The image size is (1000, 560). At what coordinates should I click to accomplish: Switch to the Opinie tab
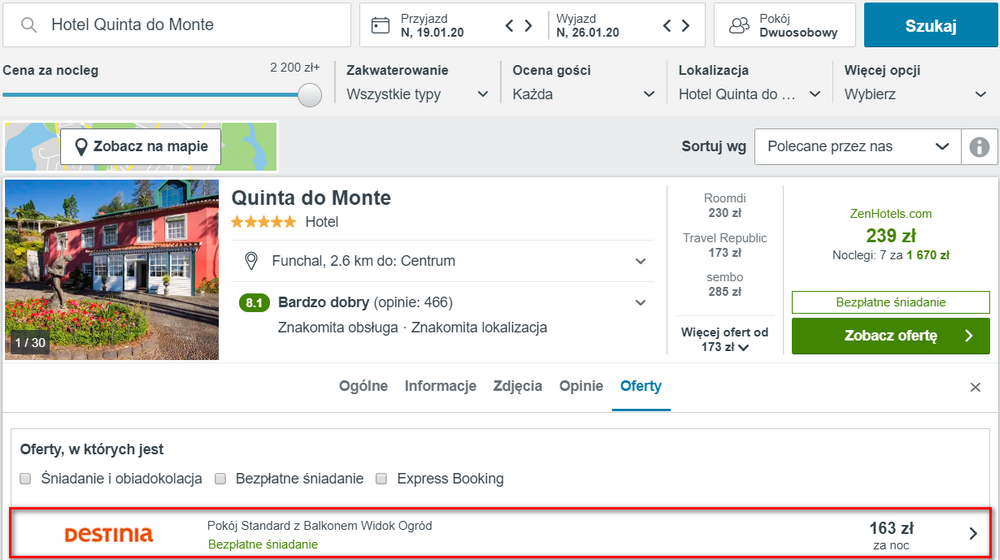tap(581, 386)
